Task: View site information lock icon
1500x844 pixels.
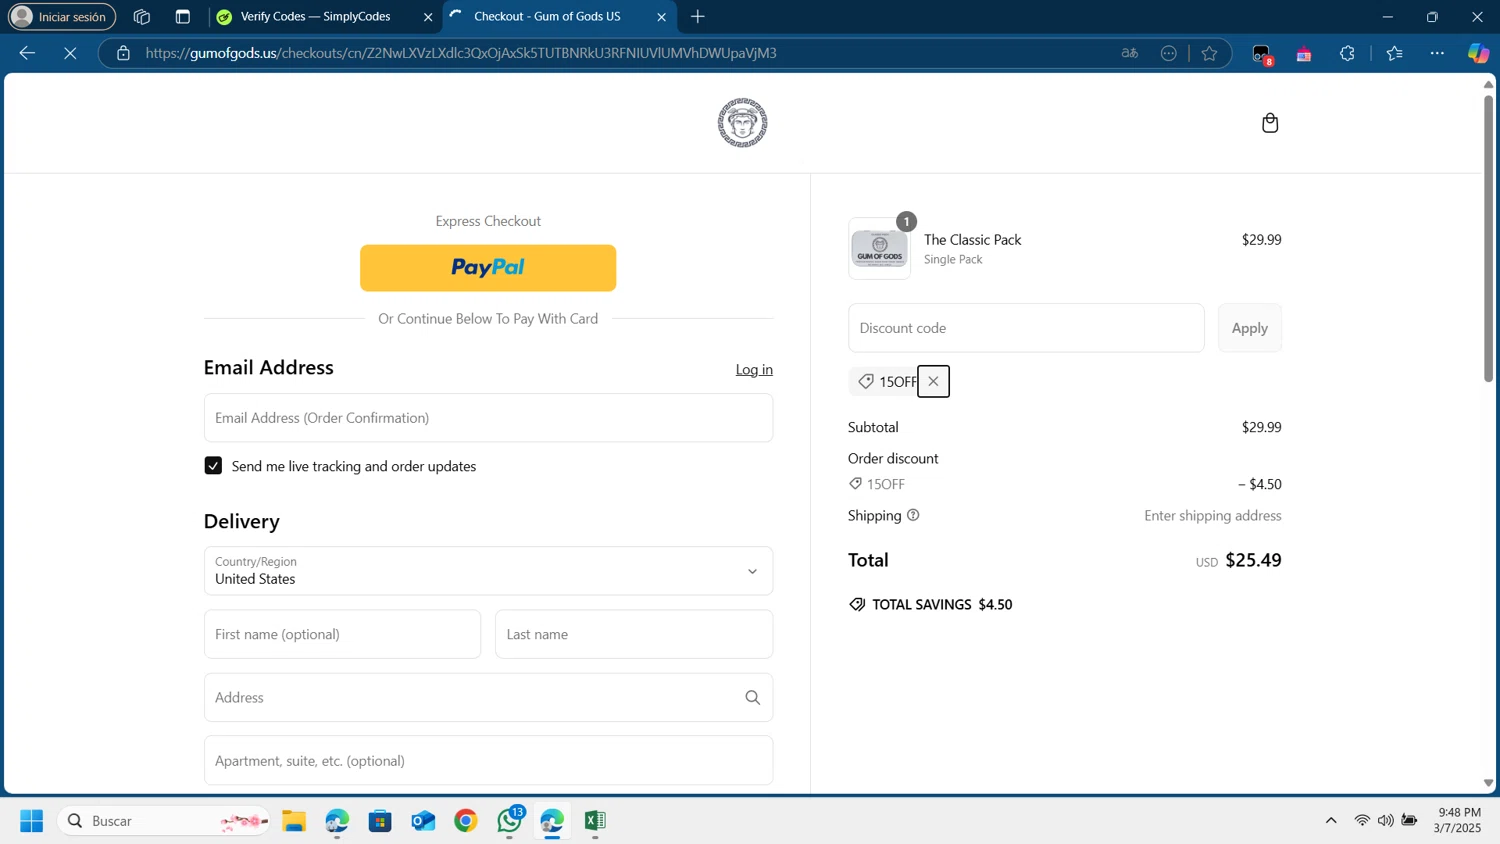Action: pos(123,53)
